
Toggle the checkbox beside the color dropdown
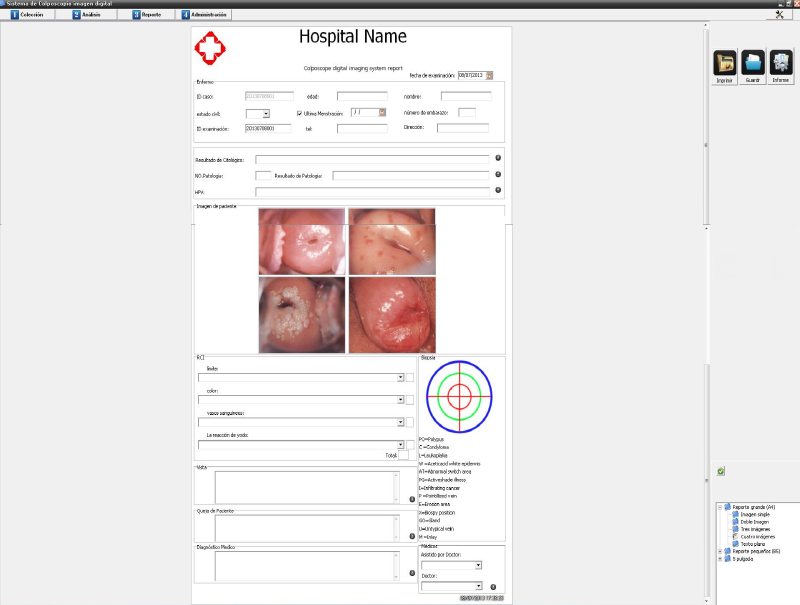(x=410, y=399)
